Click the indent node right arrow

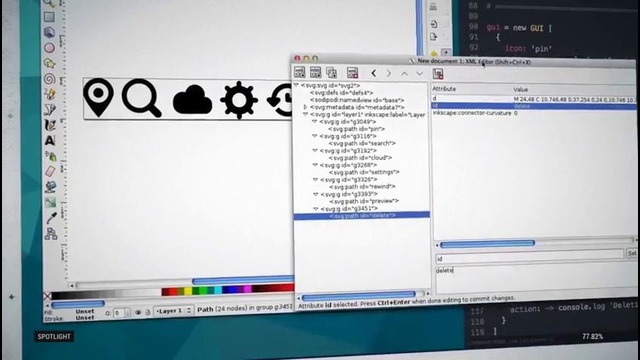pos(389,73)
